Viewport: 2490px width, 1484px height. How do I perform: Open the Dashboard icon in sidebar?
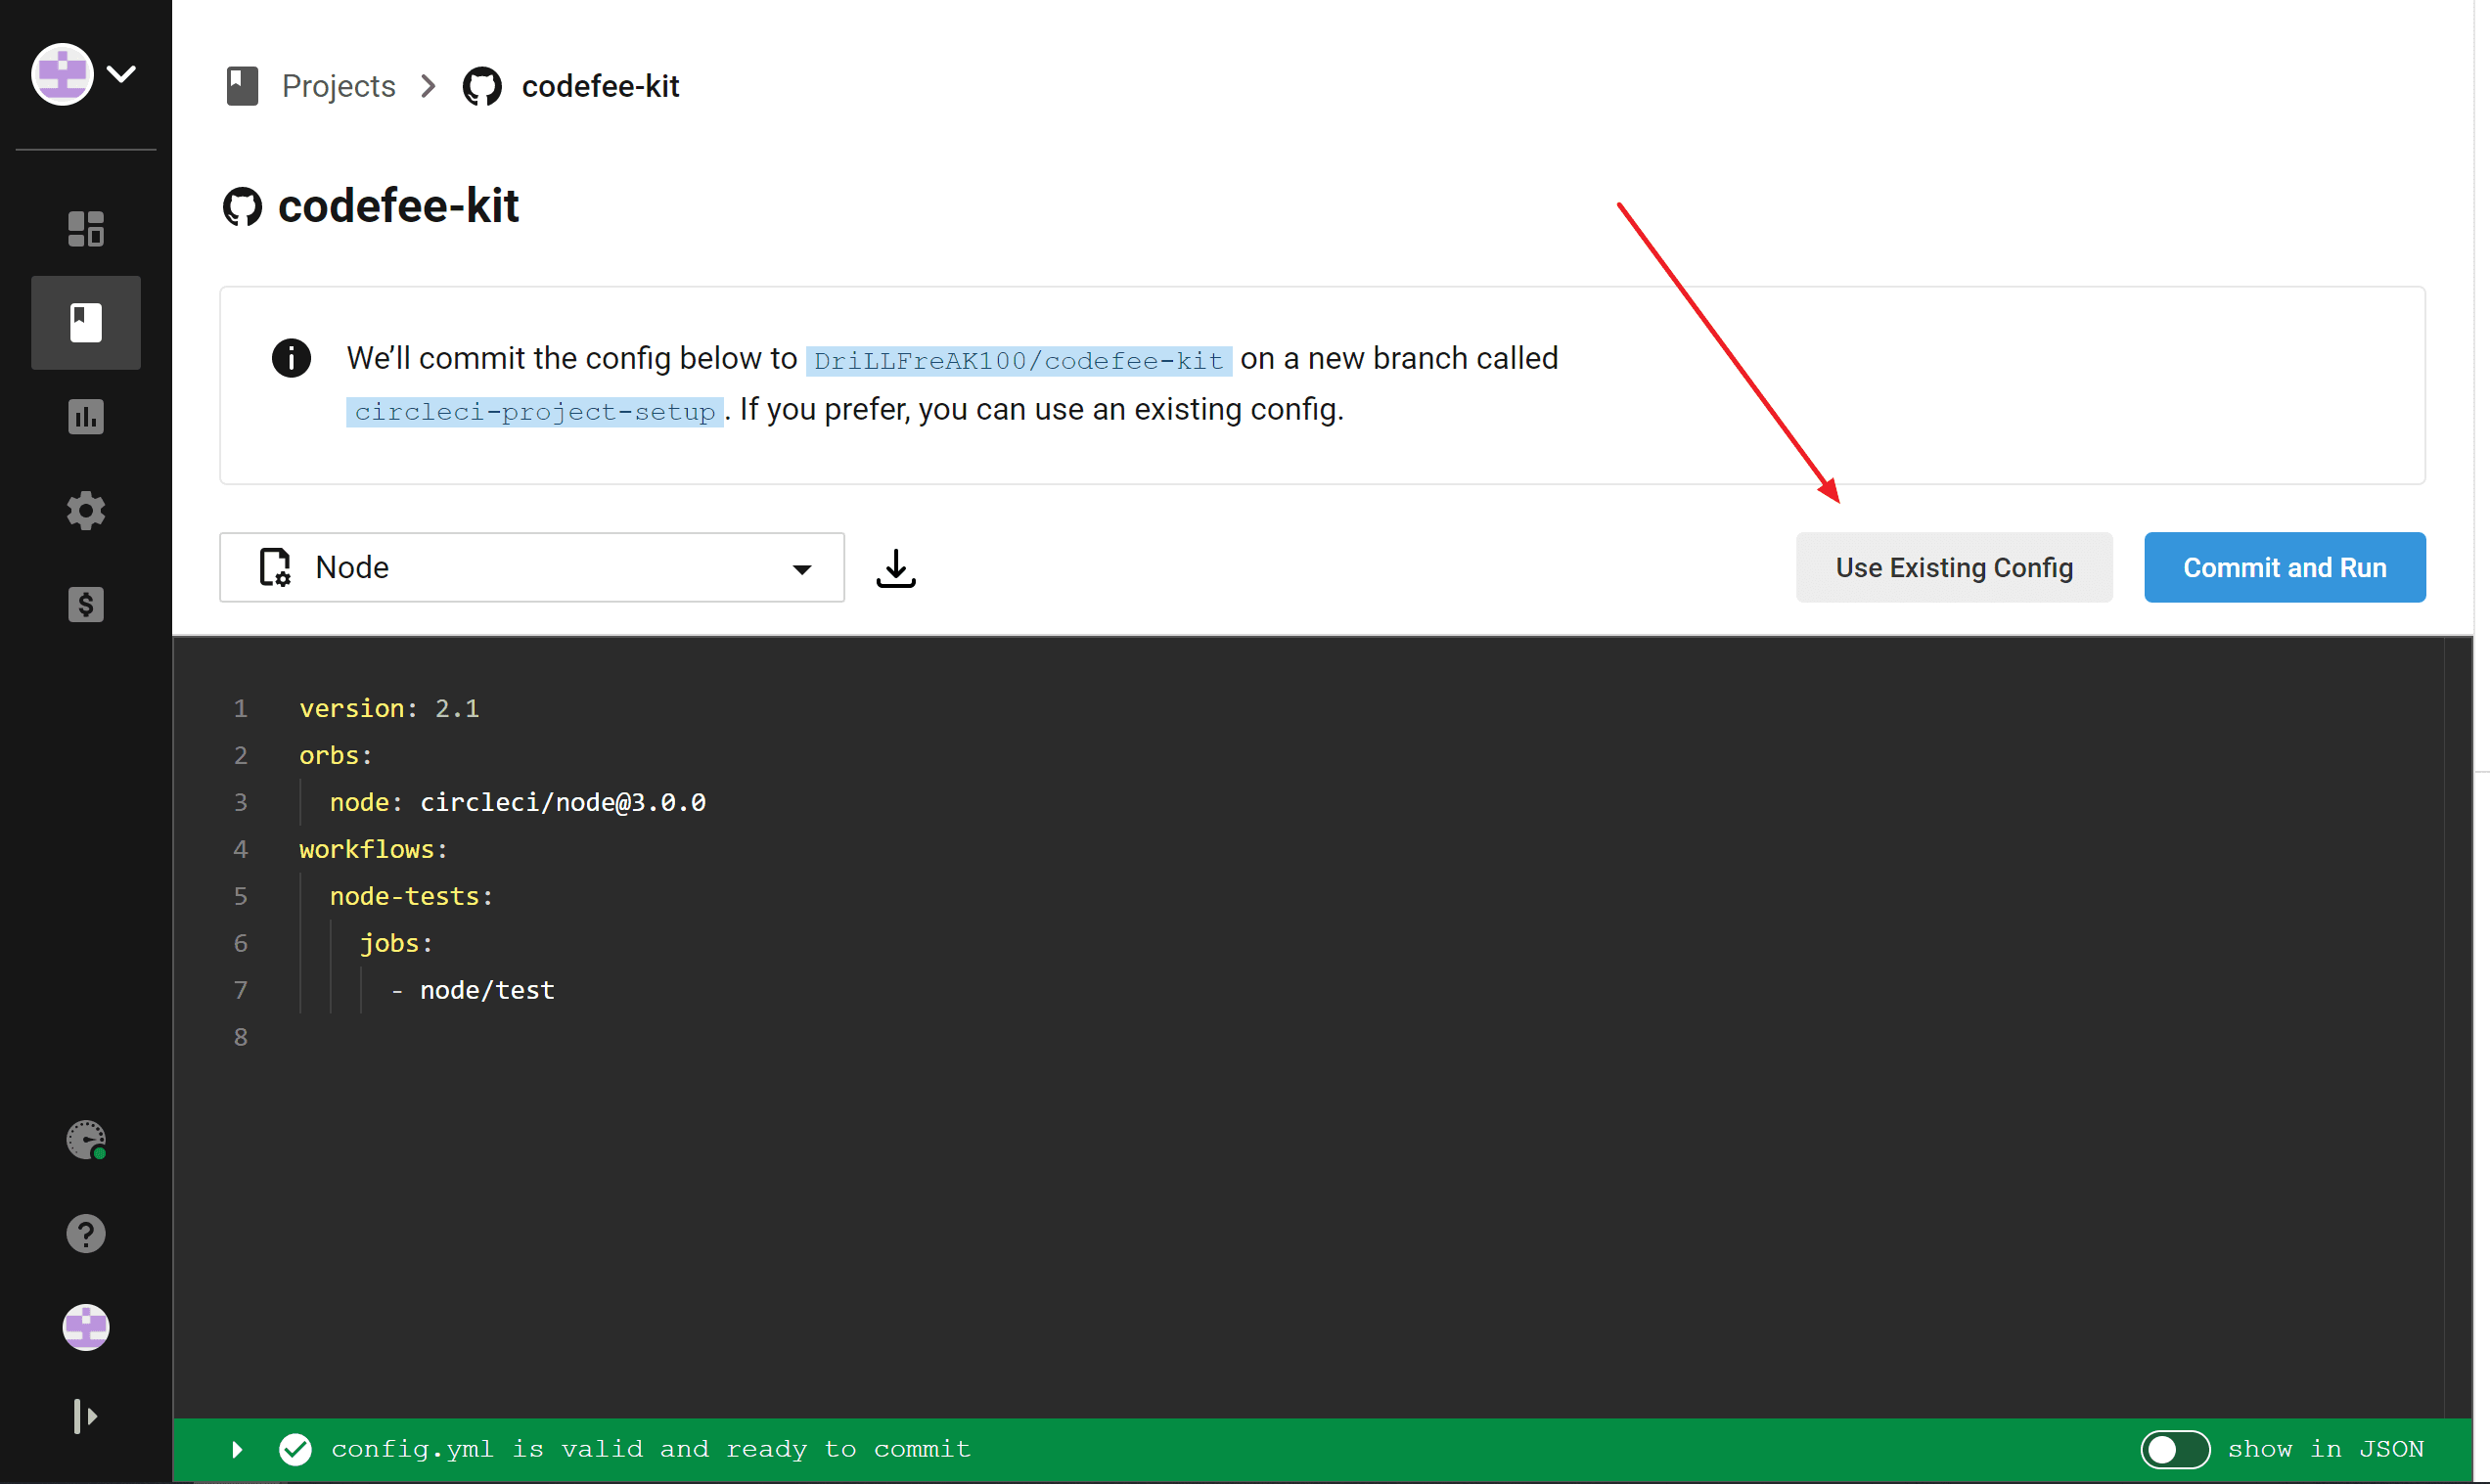[x=86, y=229]
